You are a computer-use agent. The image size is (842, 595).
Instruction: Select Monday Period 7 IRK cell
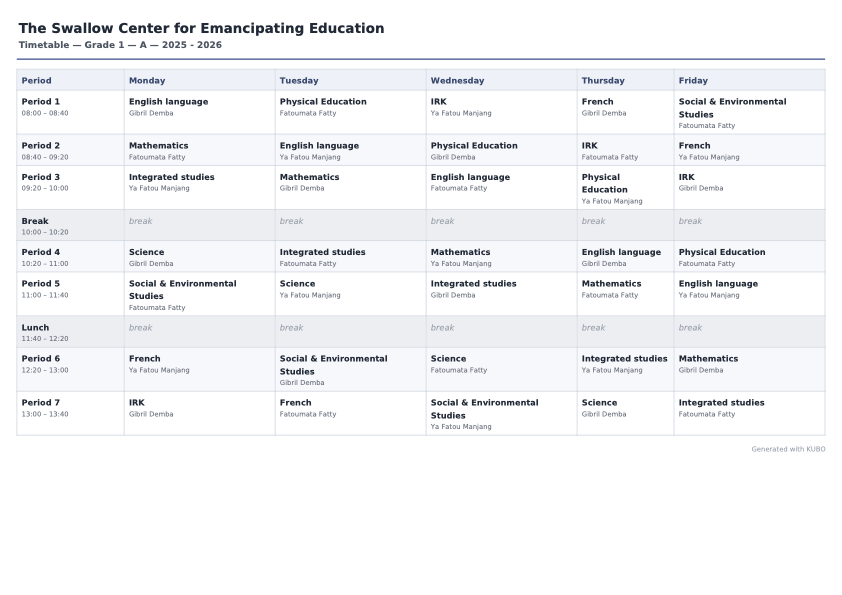point(200,413)
